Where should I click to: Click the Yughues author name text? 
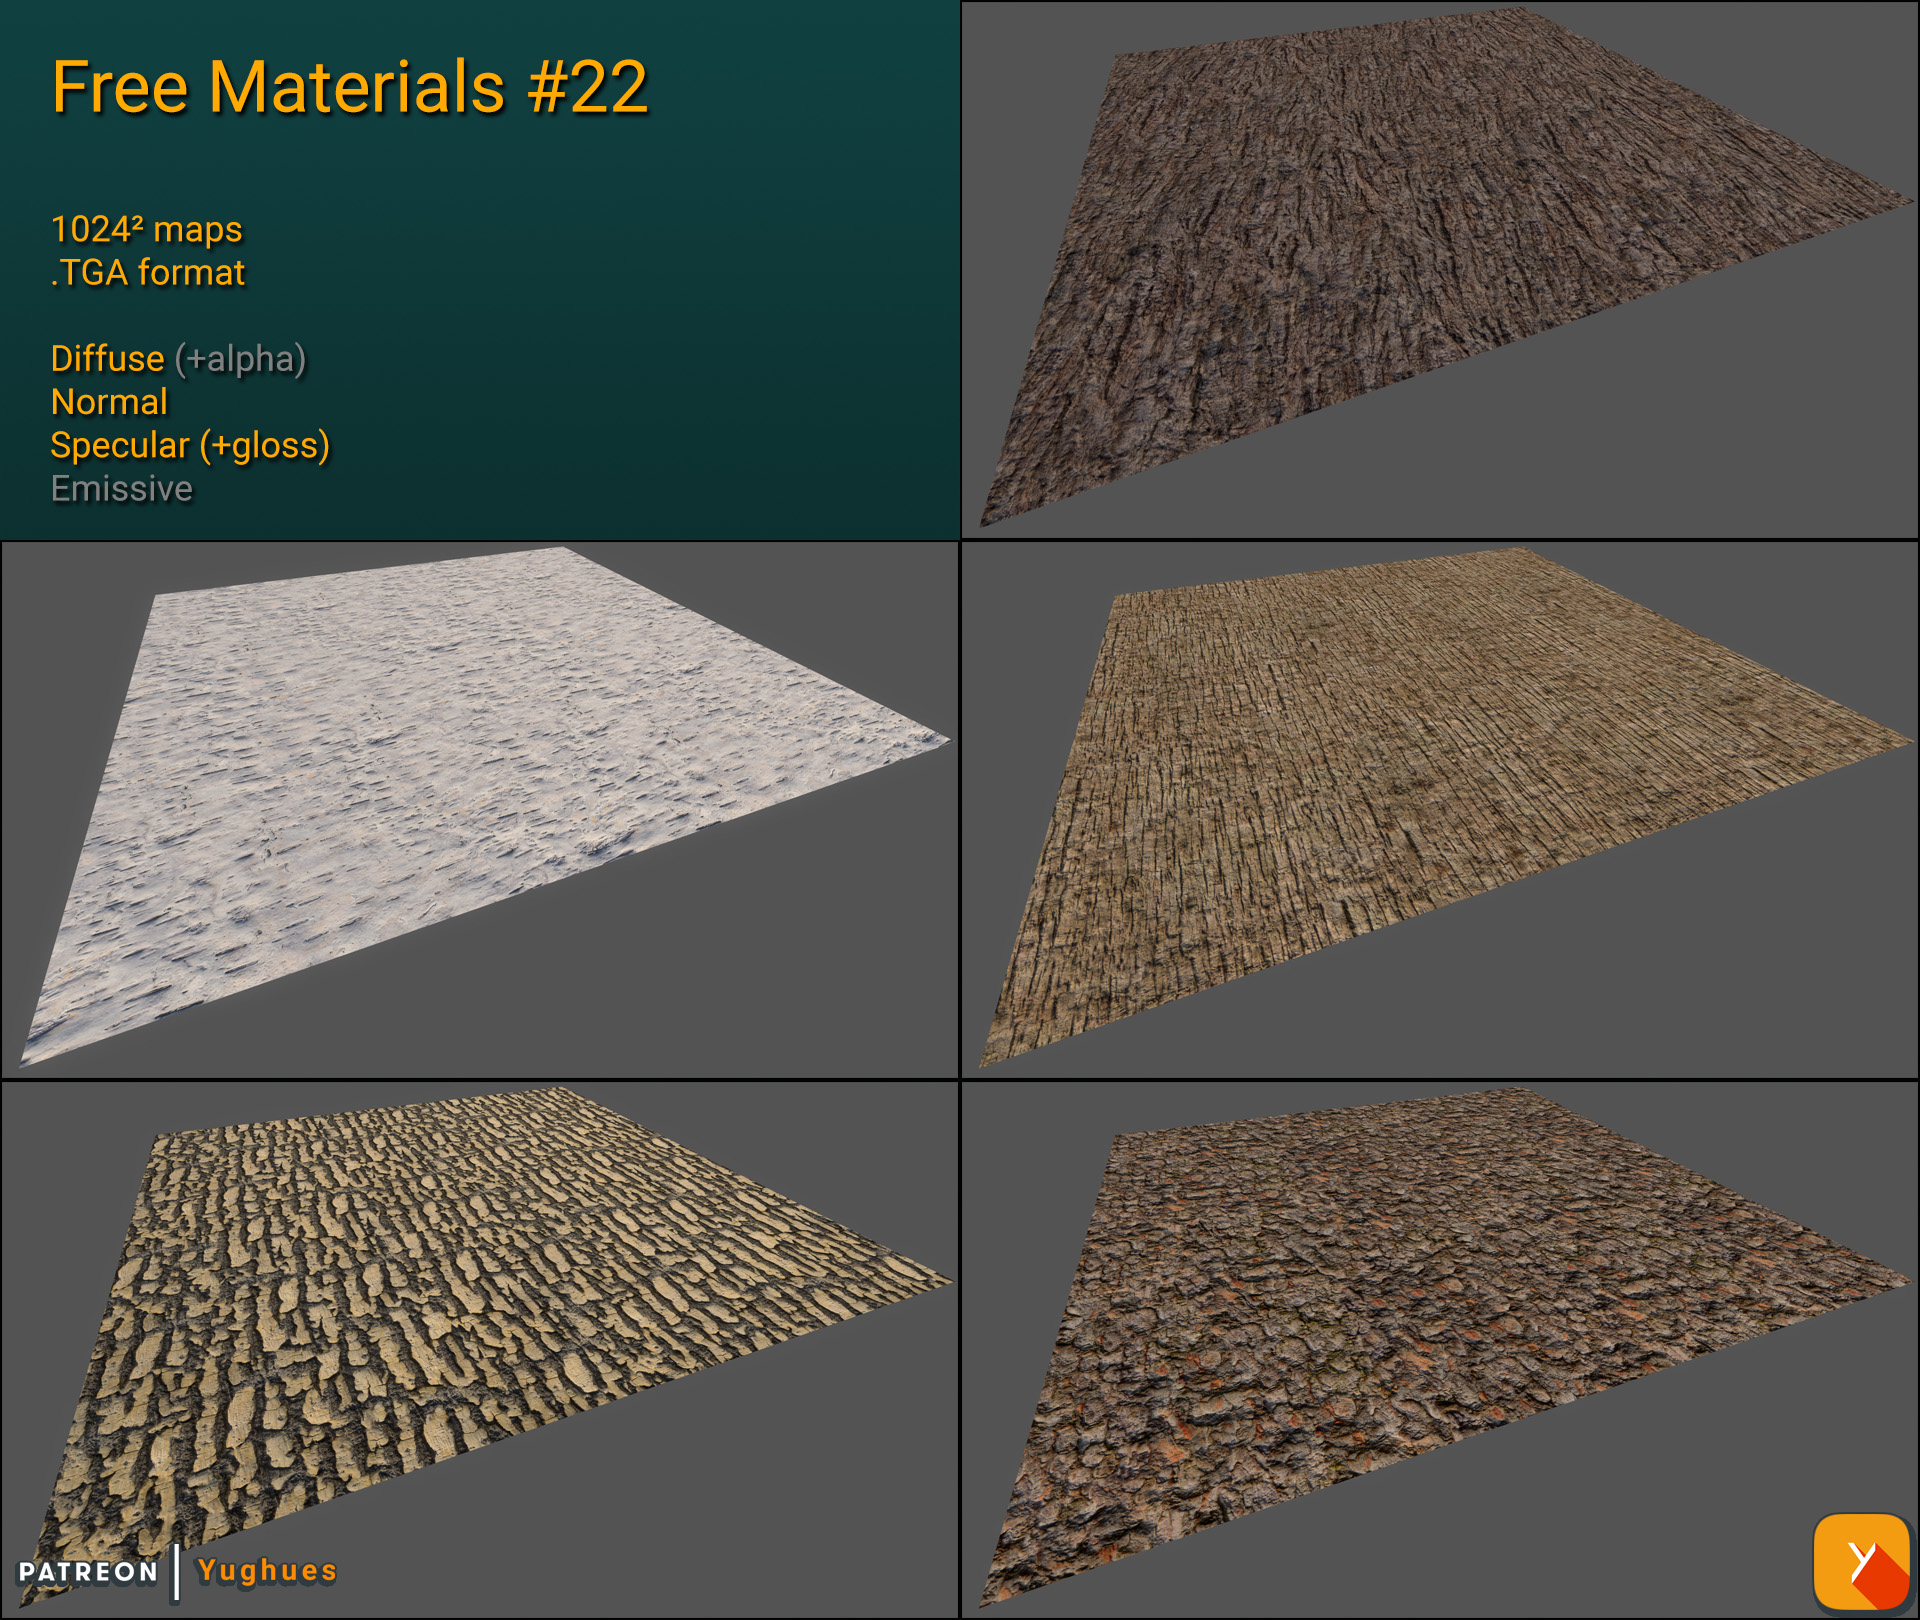(265, 1571)
